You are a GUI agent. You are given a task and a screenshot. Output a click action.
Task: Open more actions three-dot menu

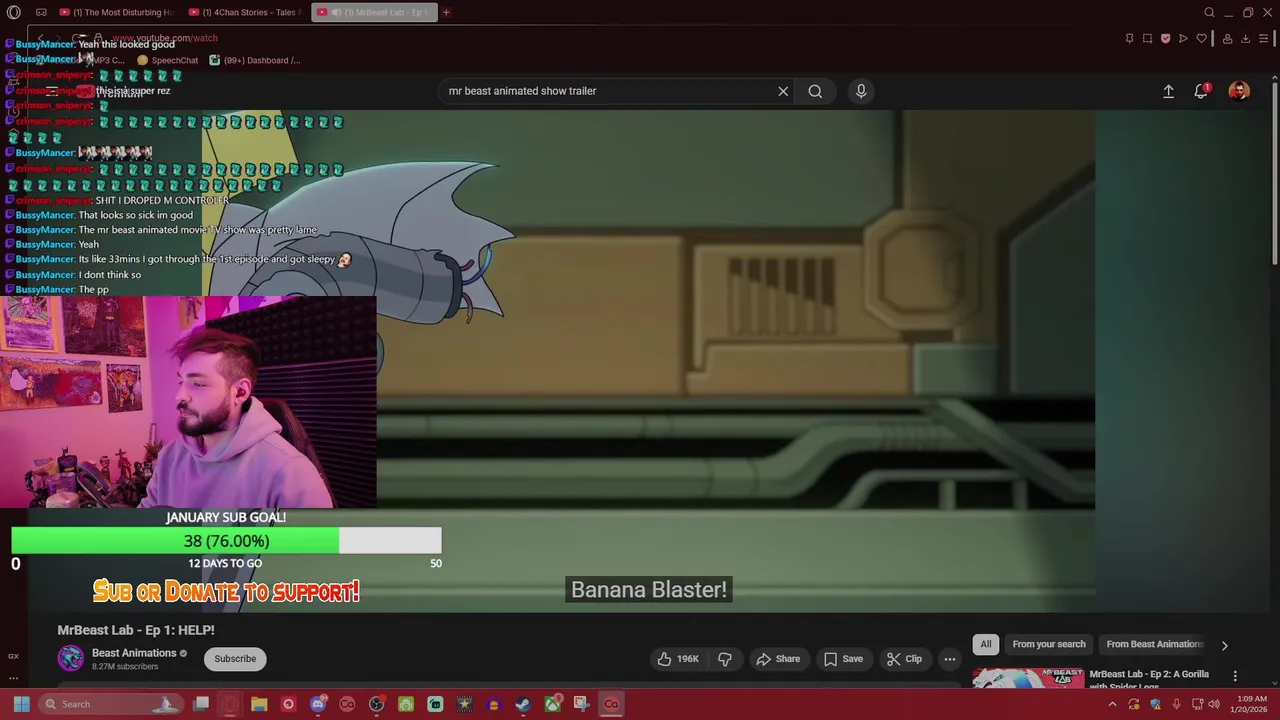pos(950,658)
